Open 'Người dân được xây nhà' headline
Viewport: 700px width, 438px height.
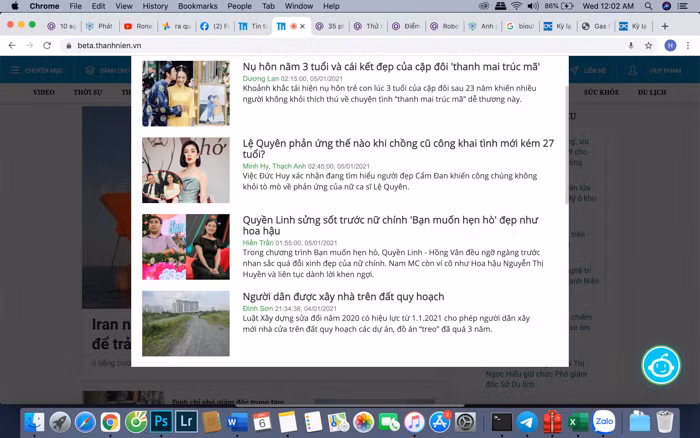coord(343,297)
